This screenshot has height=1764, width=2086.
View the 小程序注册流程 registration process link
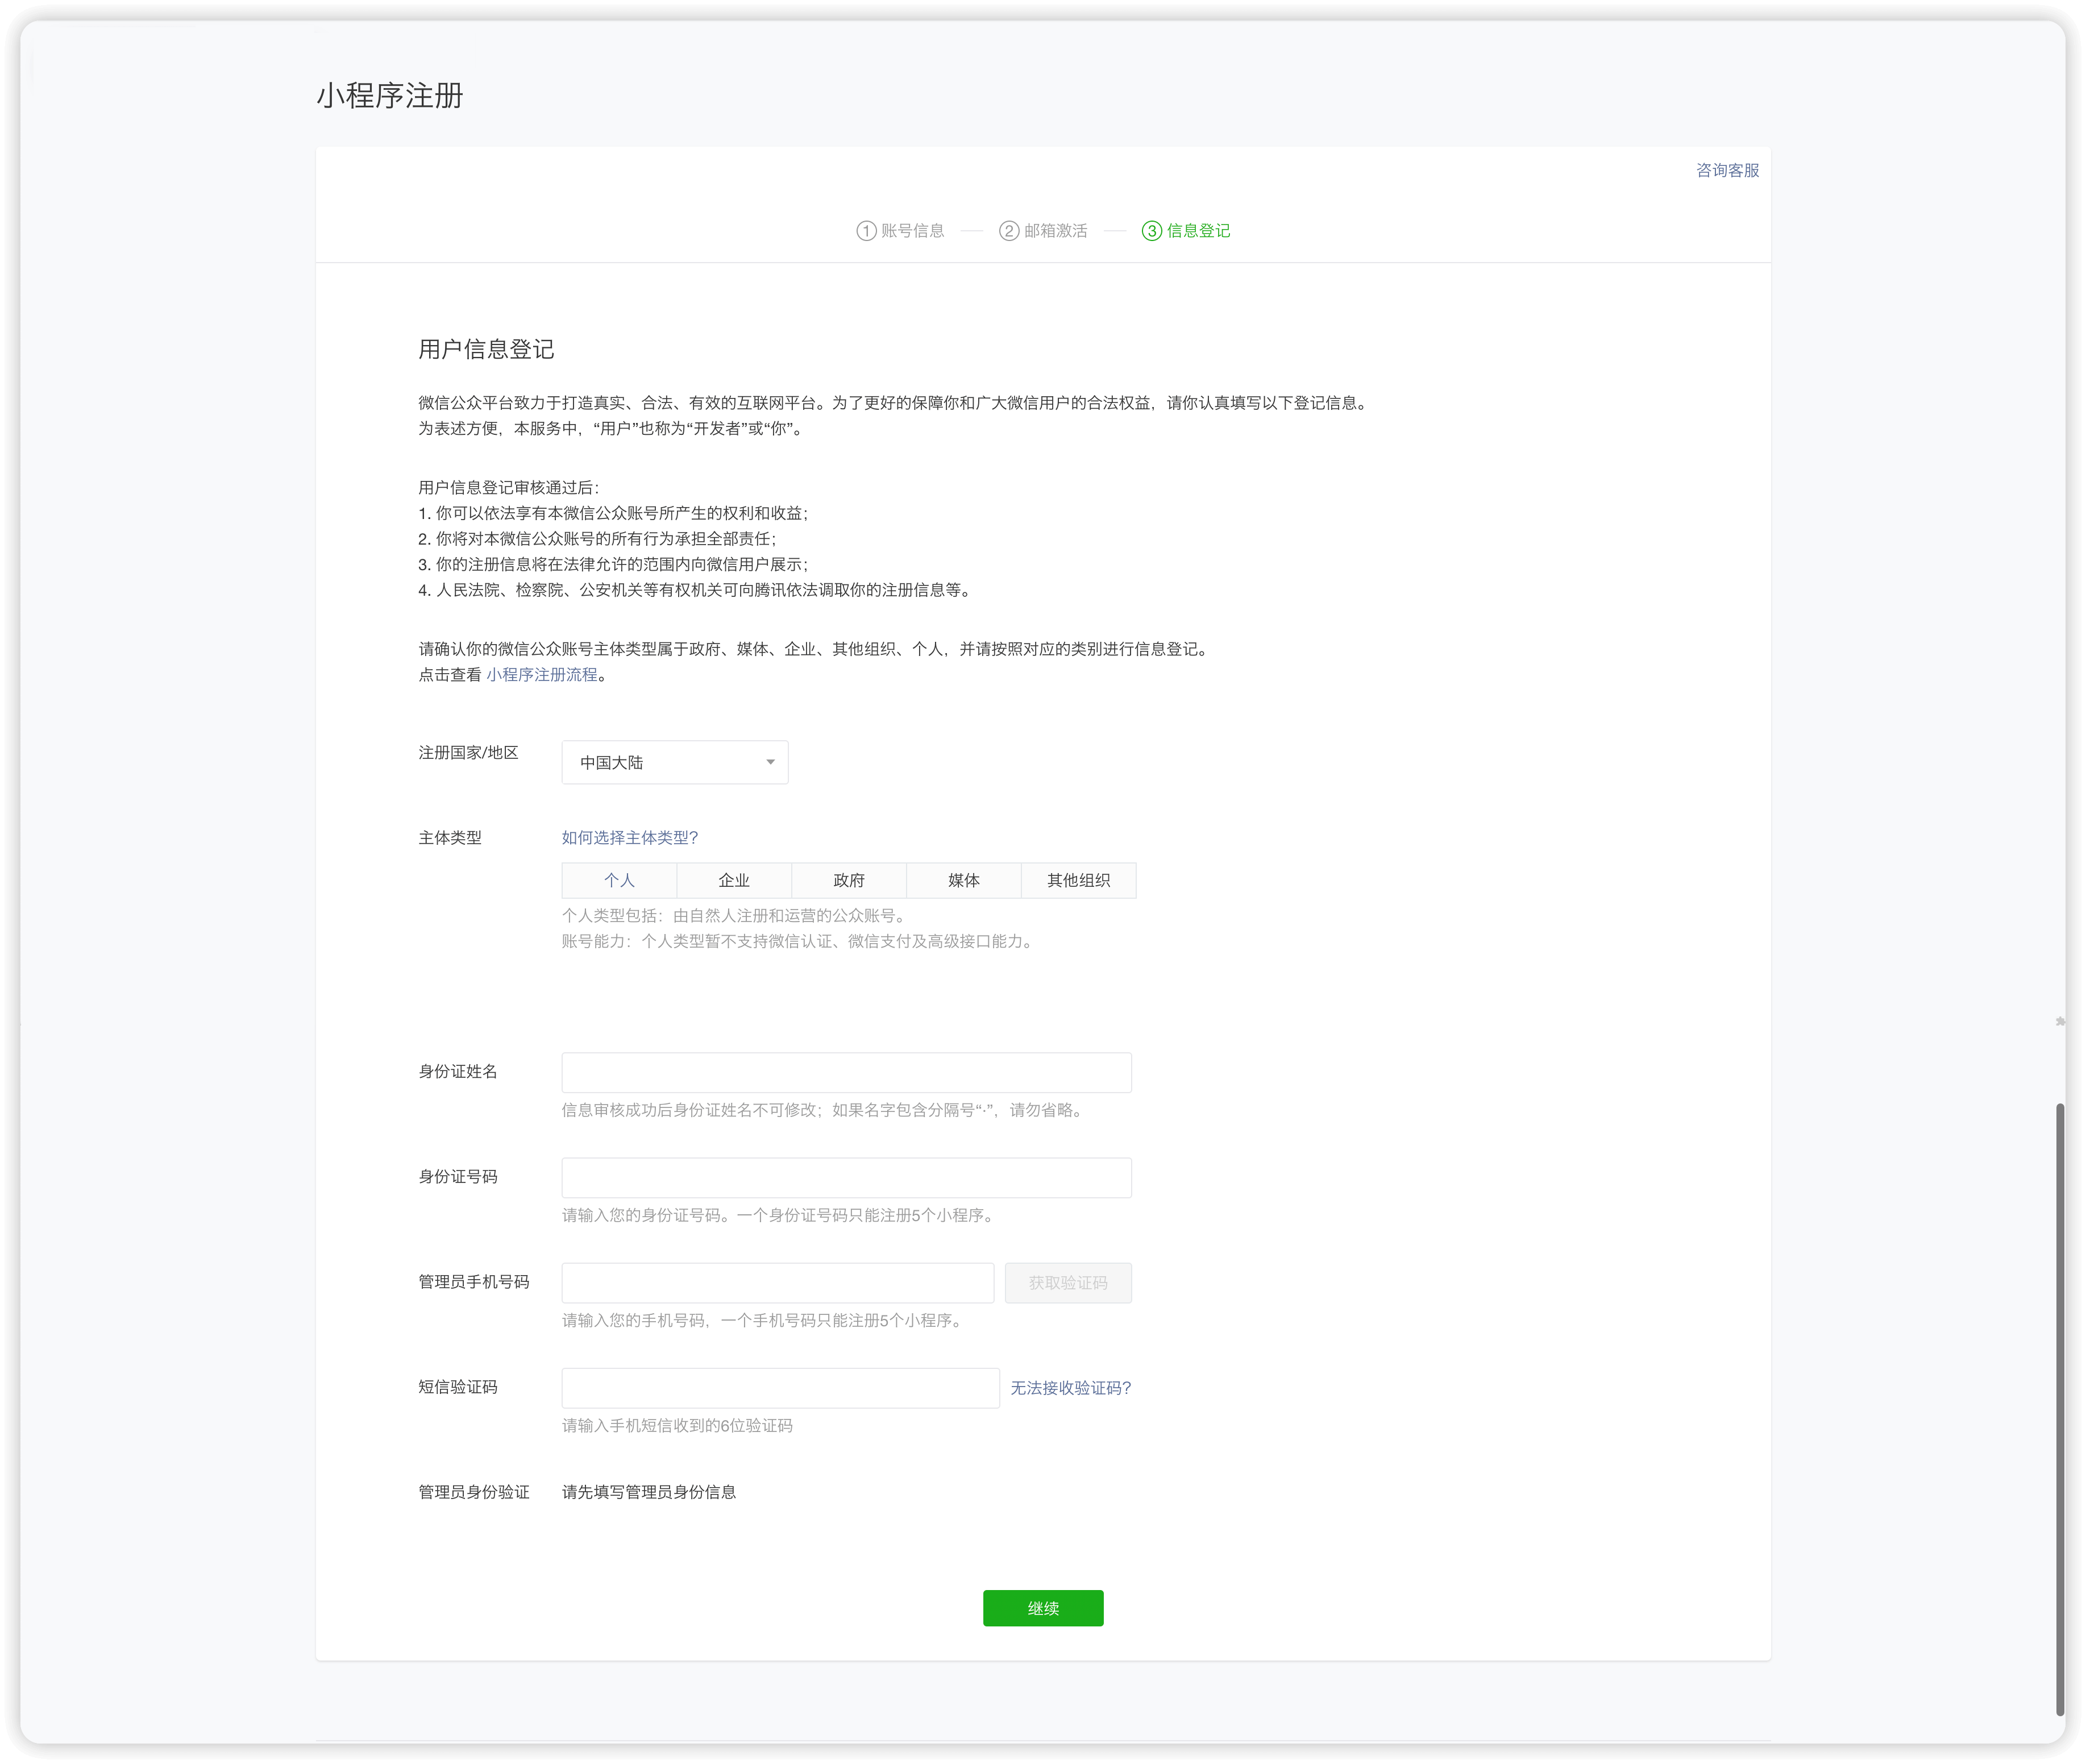(543, 674)
